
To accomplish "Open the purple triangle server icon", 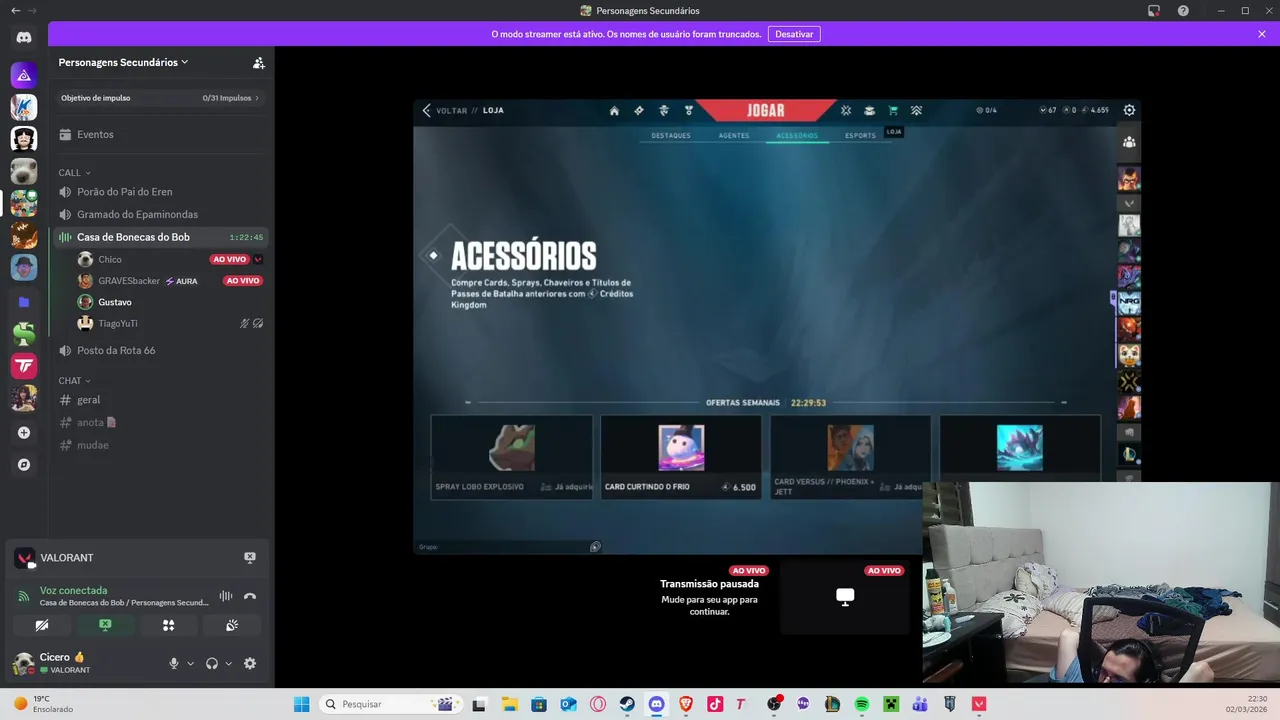I will 24,75.
